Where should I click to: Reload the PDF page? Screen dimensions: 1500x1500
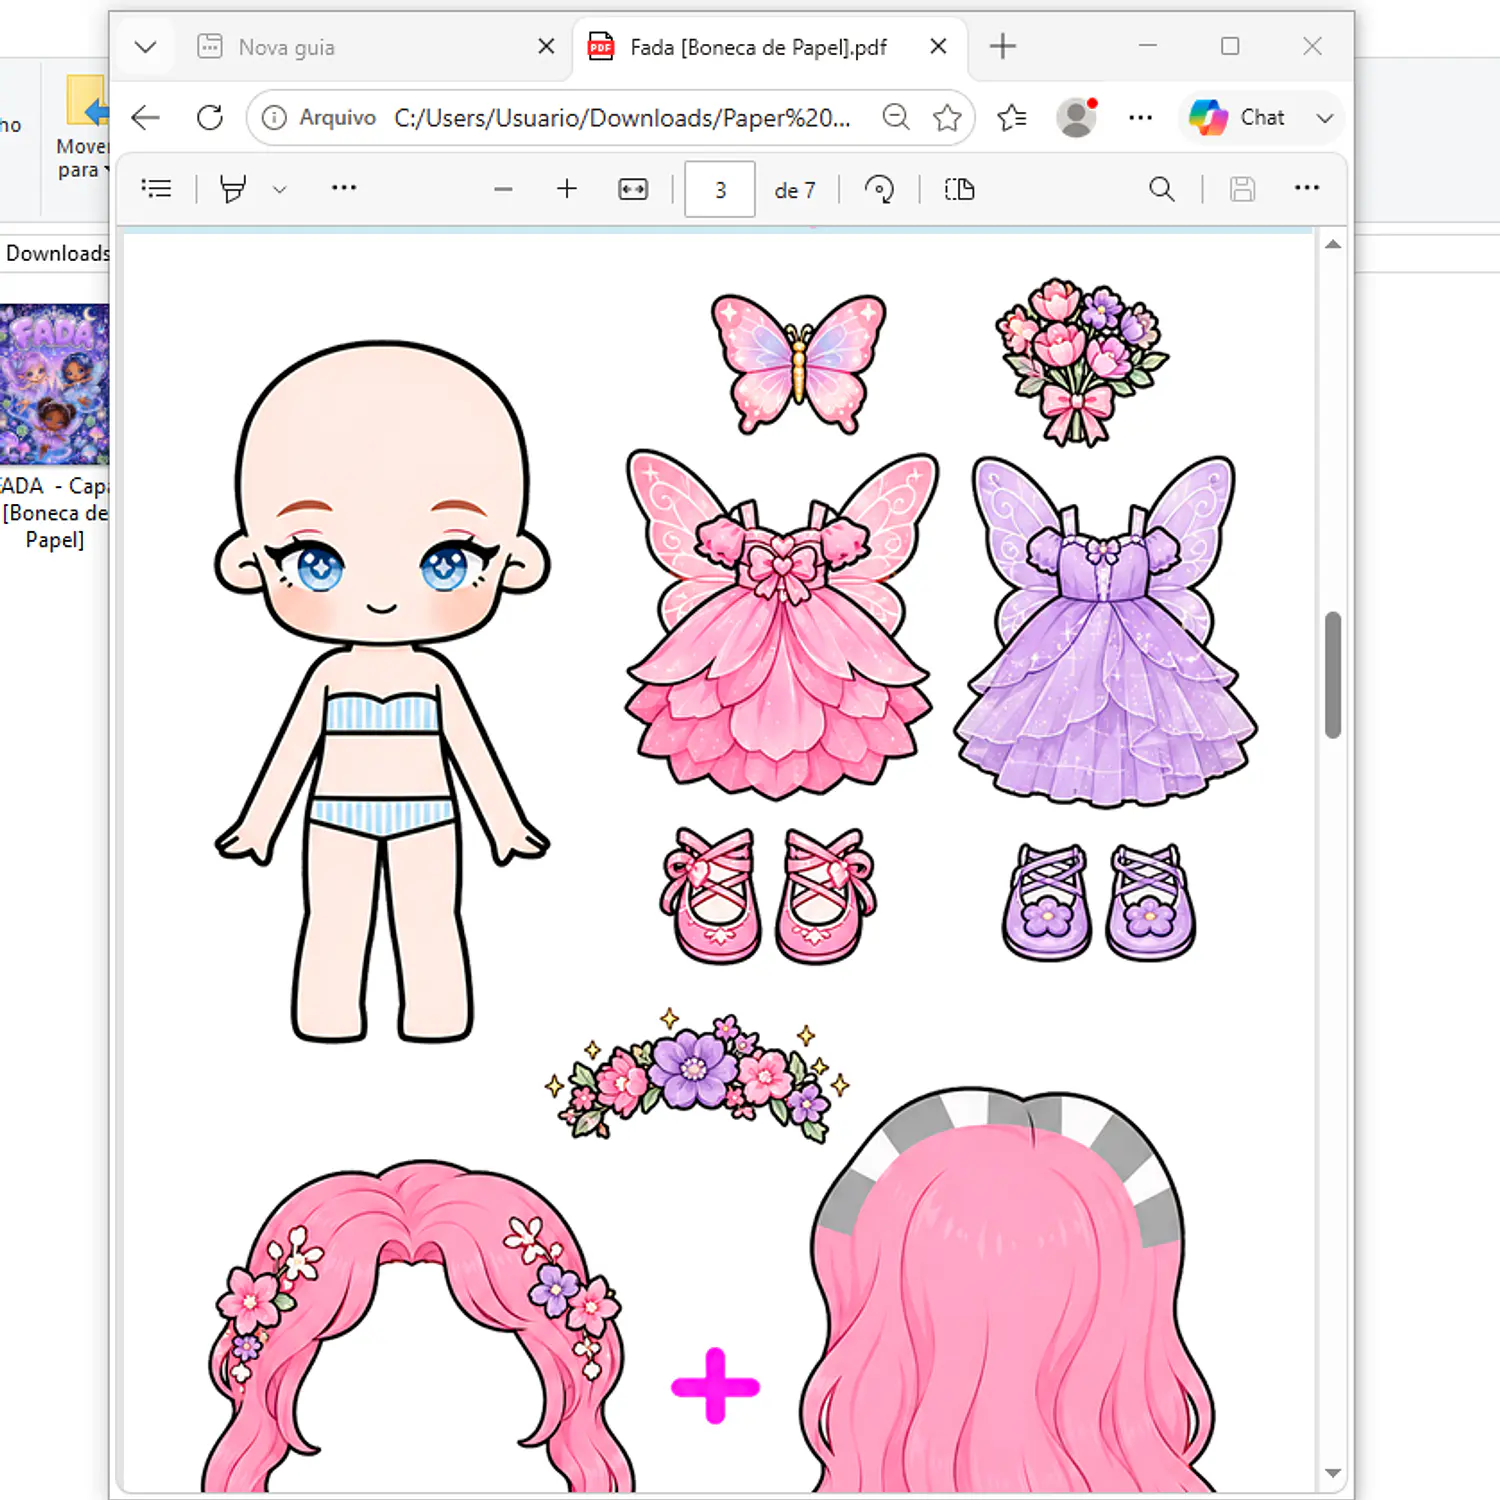pyautogui.click(x=209, y=118)
